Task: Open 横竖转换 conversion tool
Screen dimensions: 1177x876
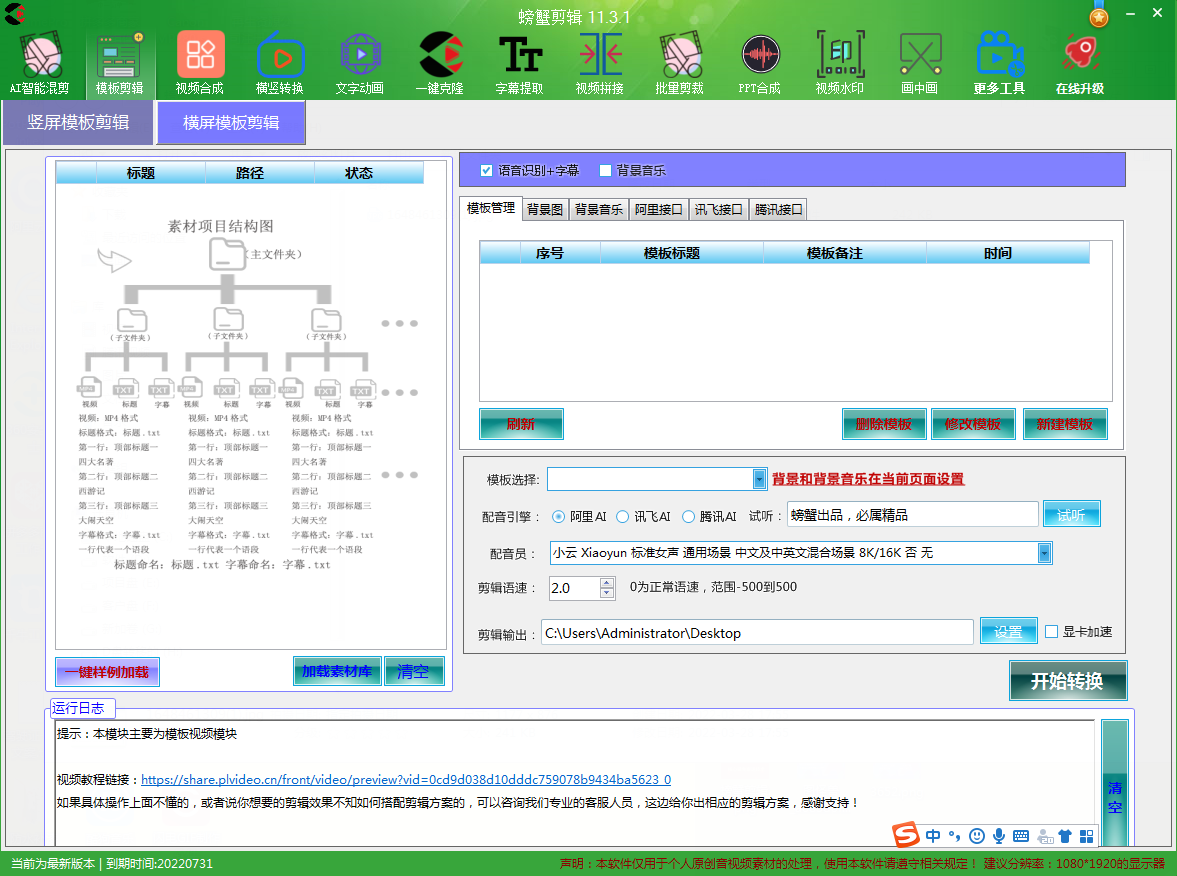Action: tap(280, 62)
